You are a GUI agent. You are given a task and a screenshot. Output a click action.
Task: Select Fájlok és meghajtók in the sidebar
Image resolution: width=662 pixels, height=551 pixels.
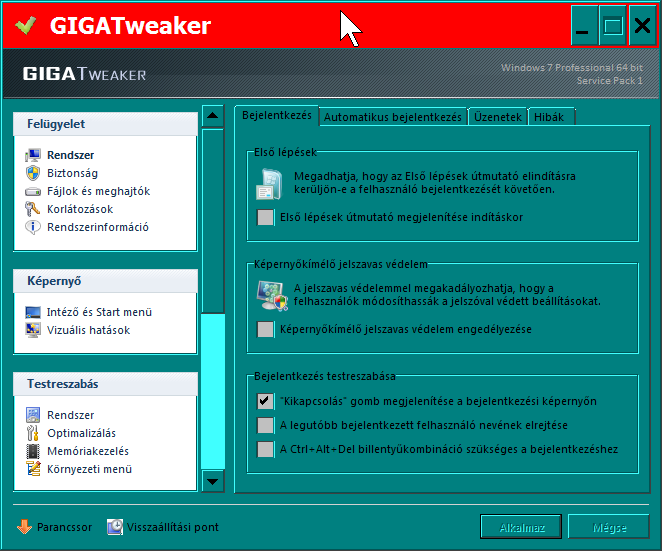tap(98, 191)
